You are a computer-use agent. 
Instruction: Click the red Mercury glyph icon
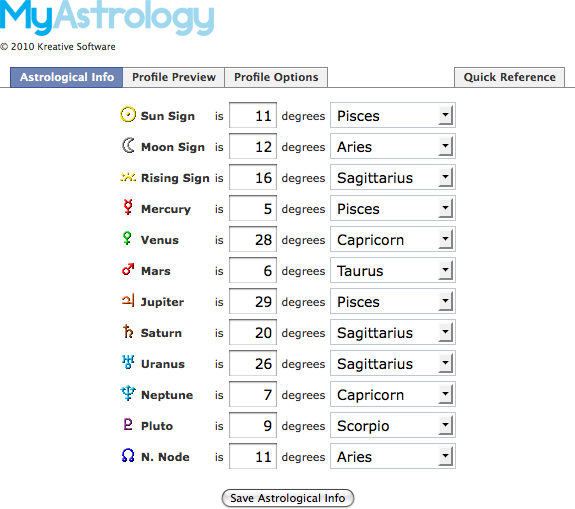(x=128, y=207)
